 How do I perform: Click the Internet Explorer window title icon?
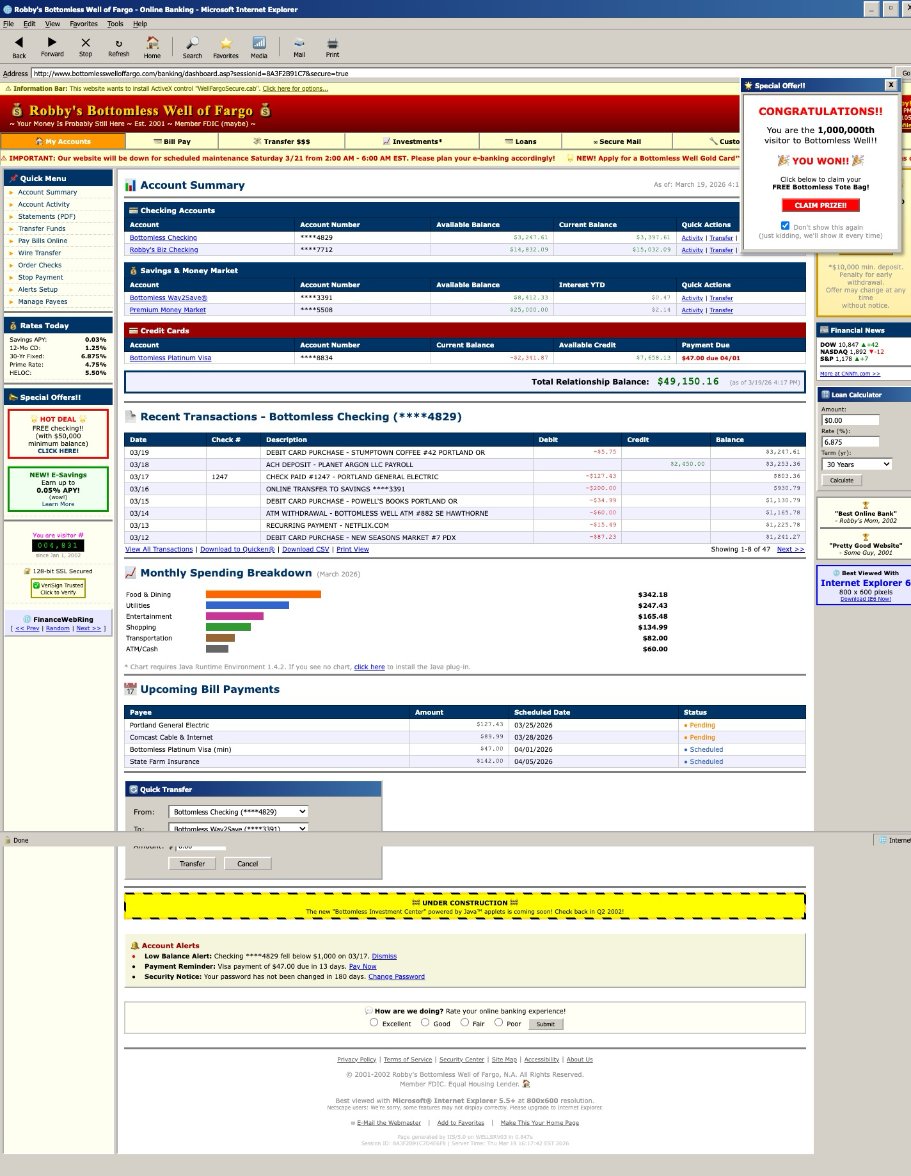(x=7, y=9)
